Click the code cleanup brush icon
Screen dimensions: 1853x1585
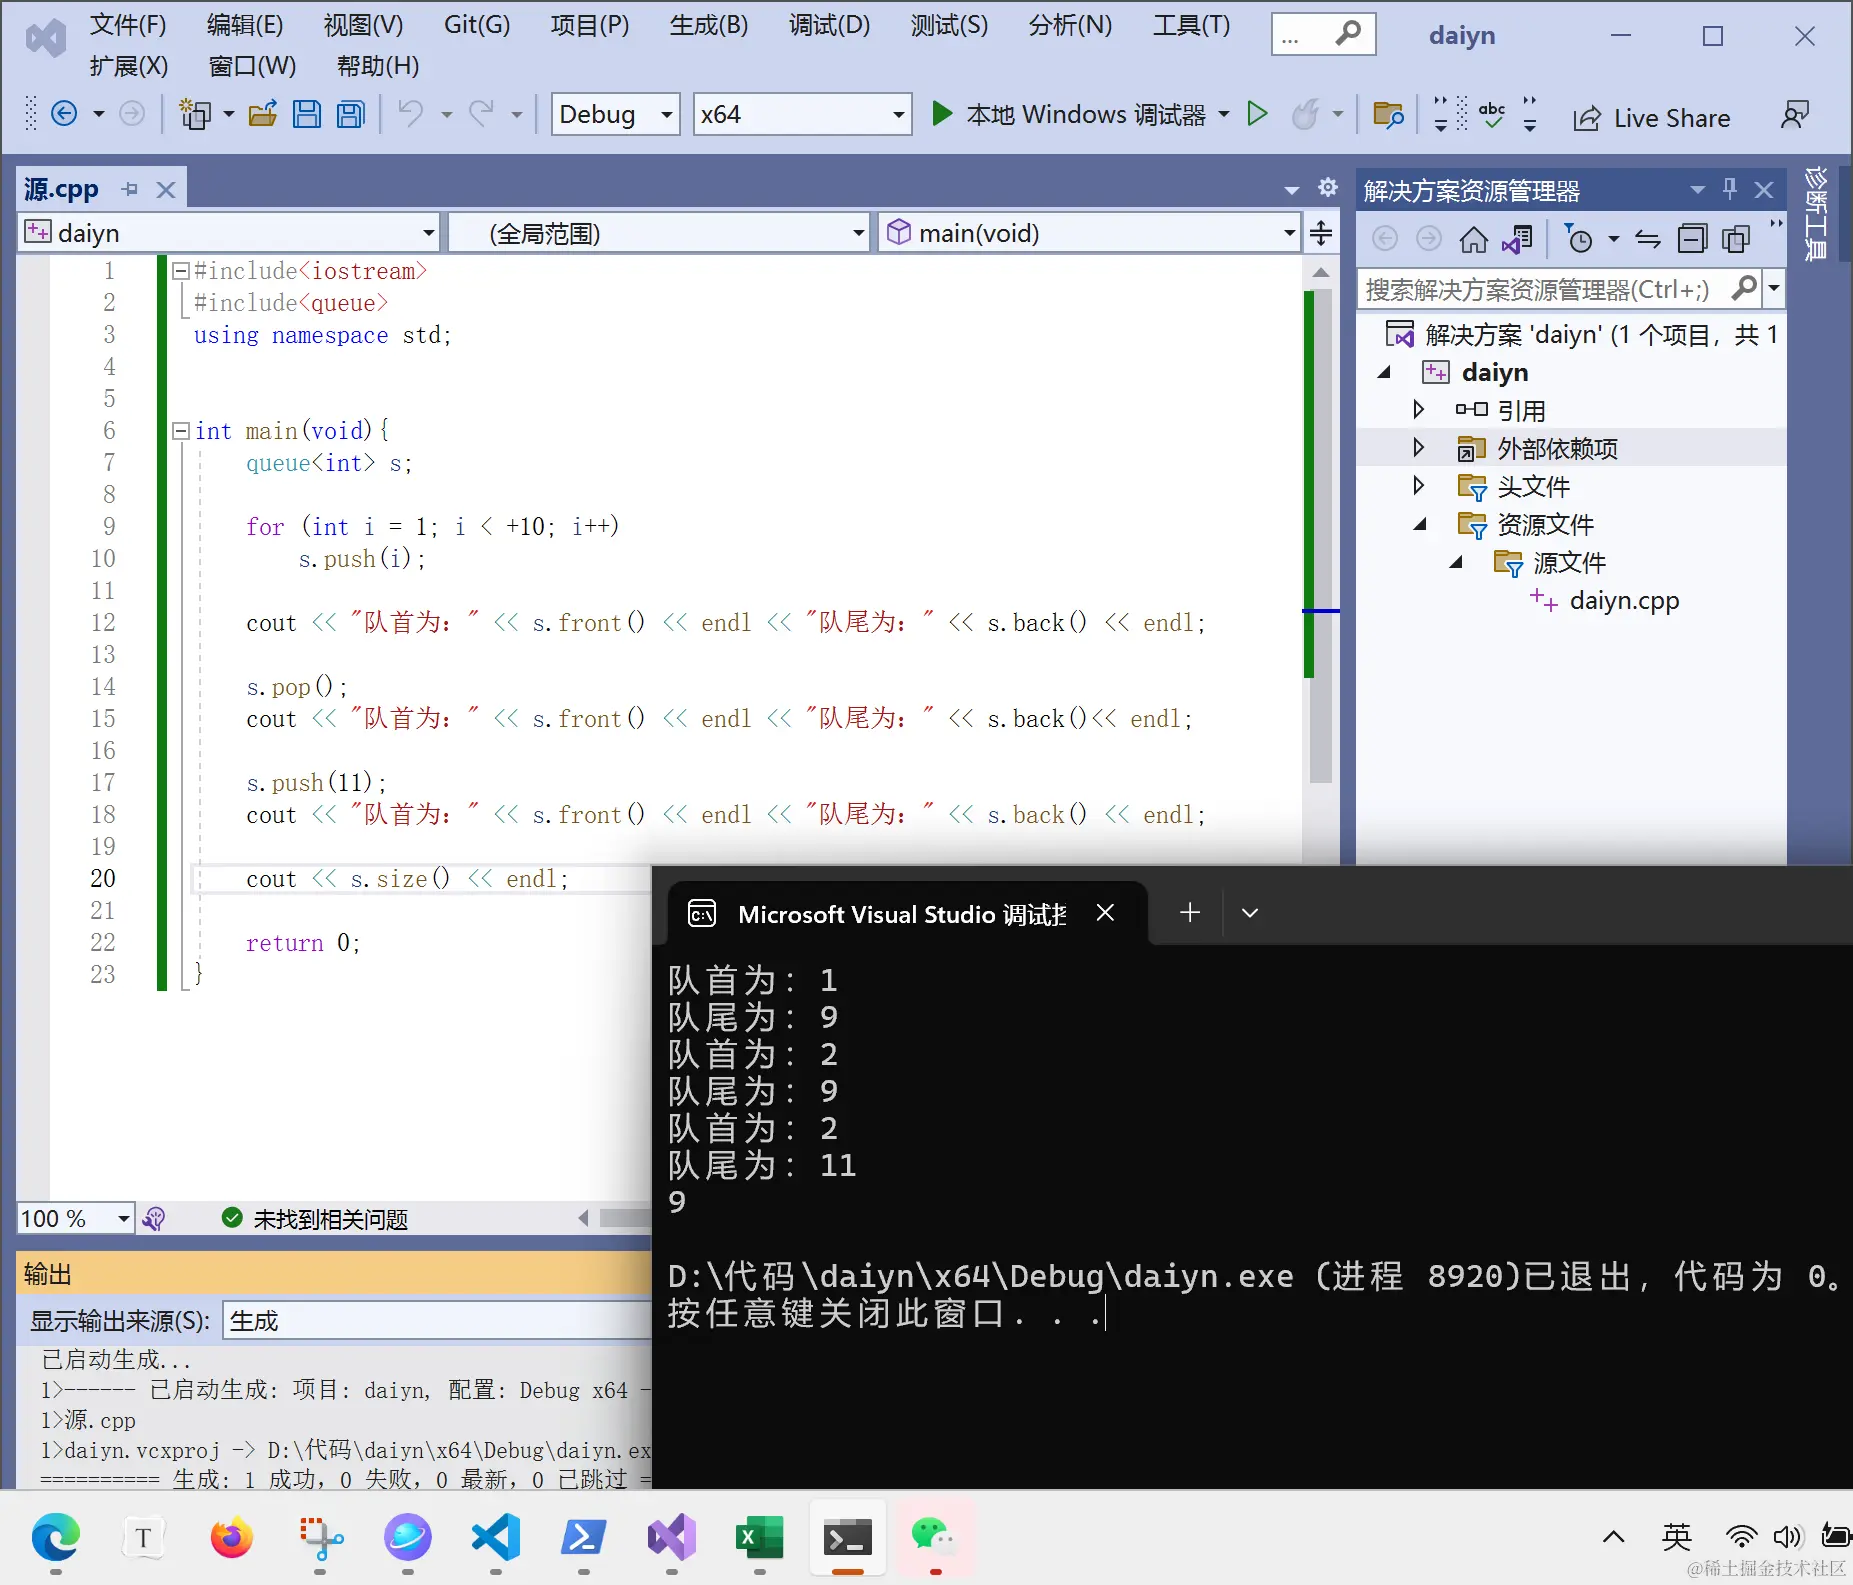(x=154, y=1218)
